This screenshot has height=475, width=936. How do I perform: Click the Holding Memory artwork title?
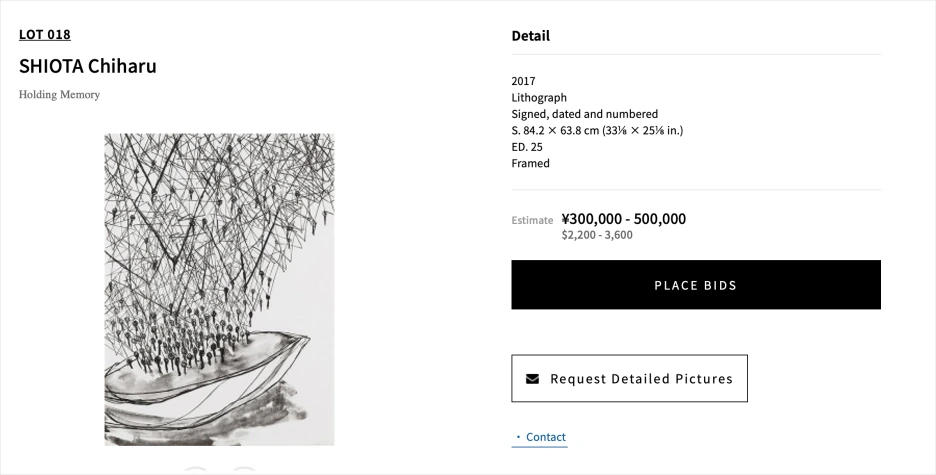59,95
